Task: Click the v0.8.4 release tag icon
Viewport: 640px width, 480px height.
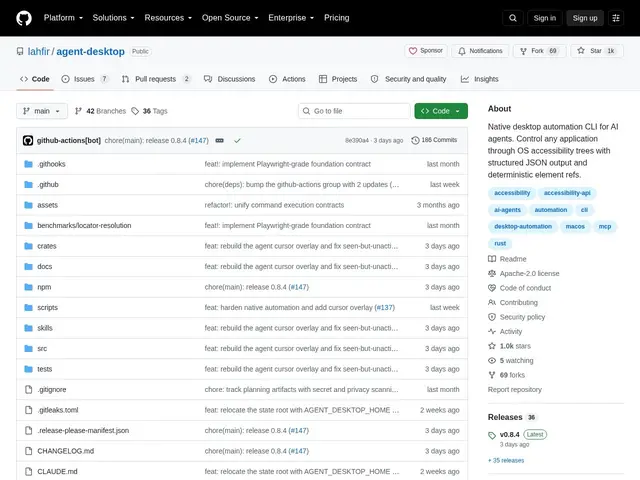Action: pos(492,435)
